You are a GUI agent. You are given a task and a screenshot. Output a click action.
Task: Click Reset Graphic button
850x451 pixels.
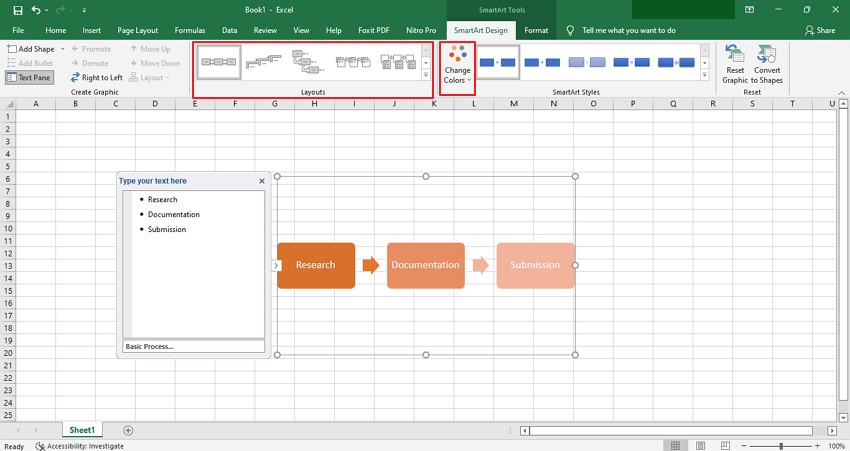coord(735,65)
